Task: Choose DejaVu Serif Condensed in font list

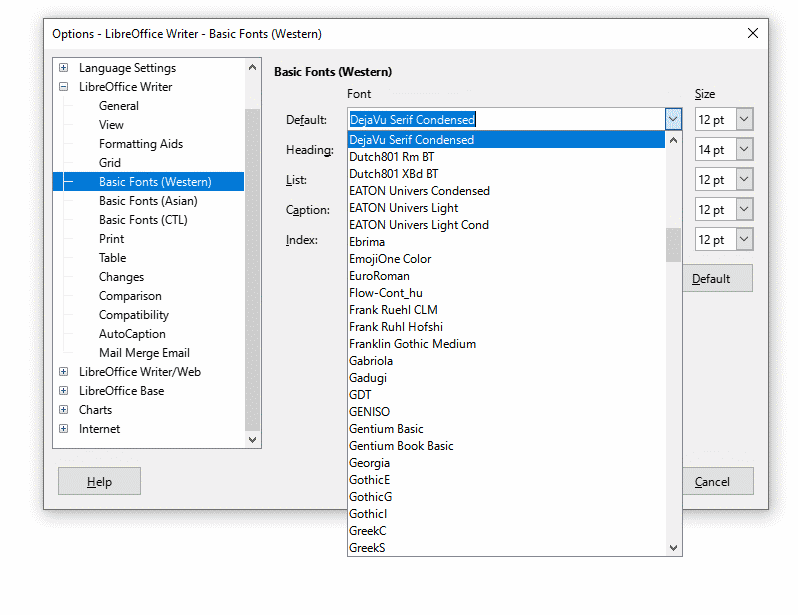Action: 506,139
